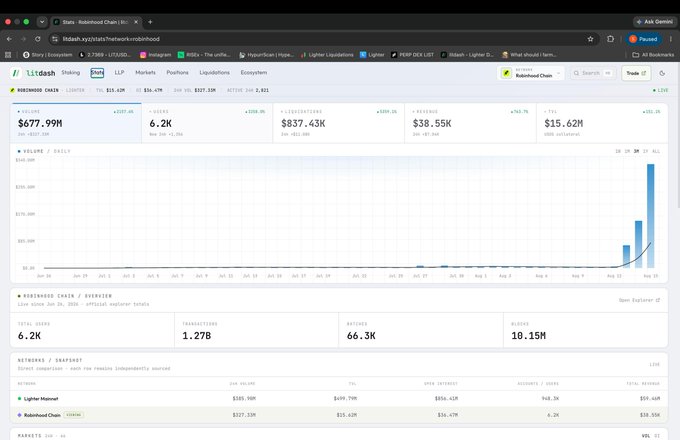Open the litdash - Lighter D... bookmark

467,55
